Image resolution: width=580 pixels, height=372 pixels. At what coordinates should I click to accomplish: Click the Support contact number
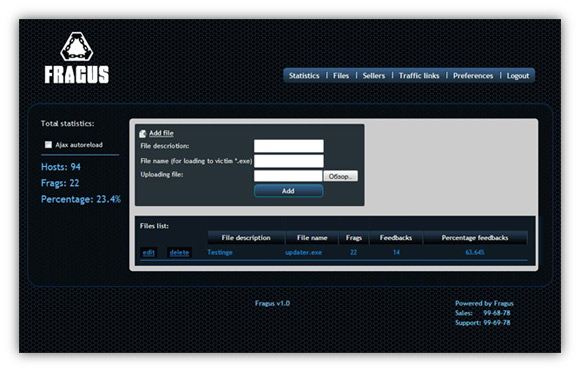[x=496, y=322]
